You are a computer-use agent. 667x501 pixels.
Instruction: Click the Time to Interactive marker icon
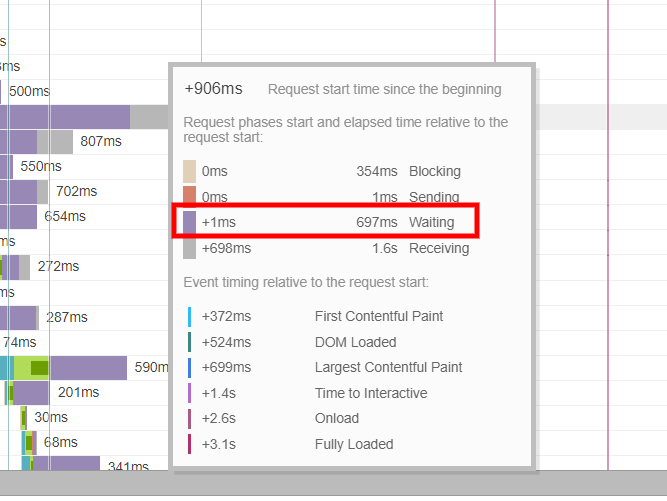coord(190,393)
